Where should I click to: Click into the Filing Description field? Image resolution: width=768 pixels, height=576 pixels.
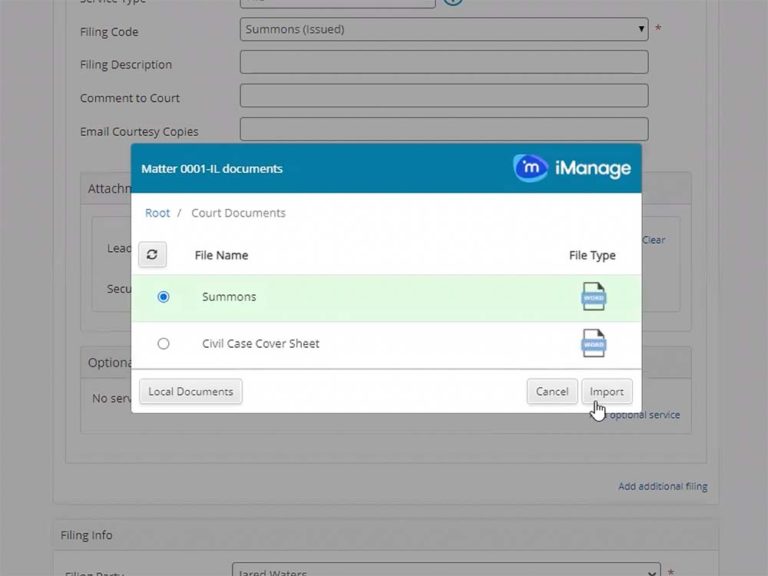[444, 62]
